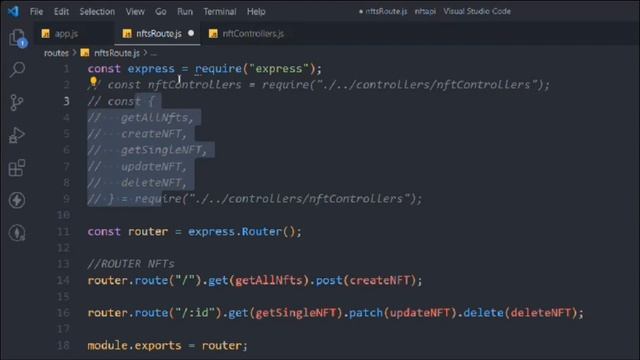Select the nftsRoute.js tab
This screenshot has width=640, height=360.
159,33
